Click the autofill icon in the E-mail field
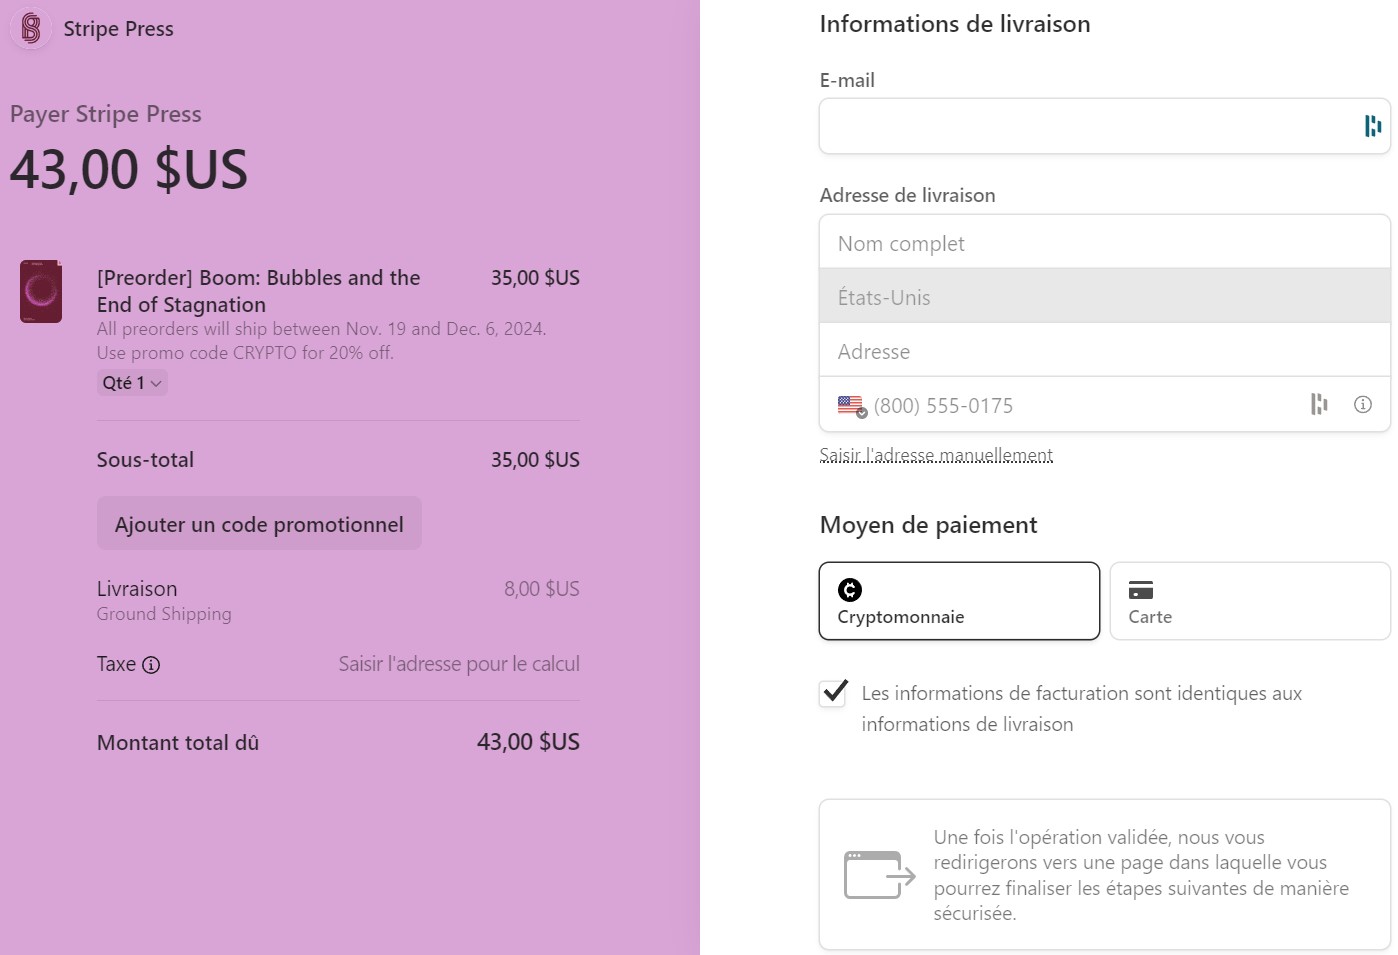The height and width of the screenshot is (955, 1398). click(1371, 126)
